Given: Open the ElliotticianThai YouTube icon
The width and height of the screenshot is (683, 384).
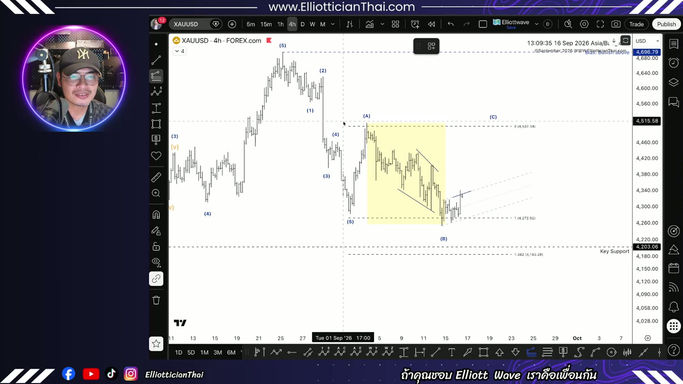Looking at the screenshot, I should pos(91,374).
